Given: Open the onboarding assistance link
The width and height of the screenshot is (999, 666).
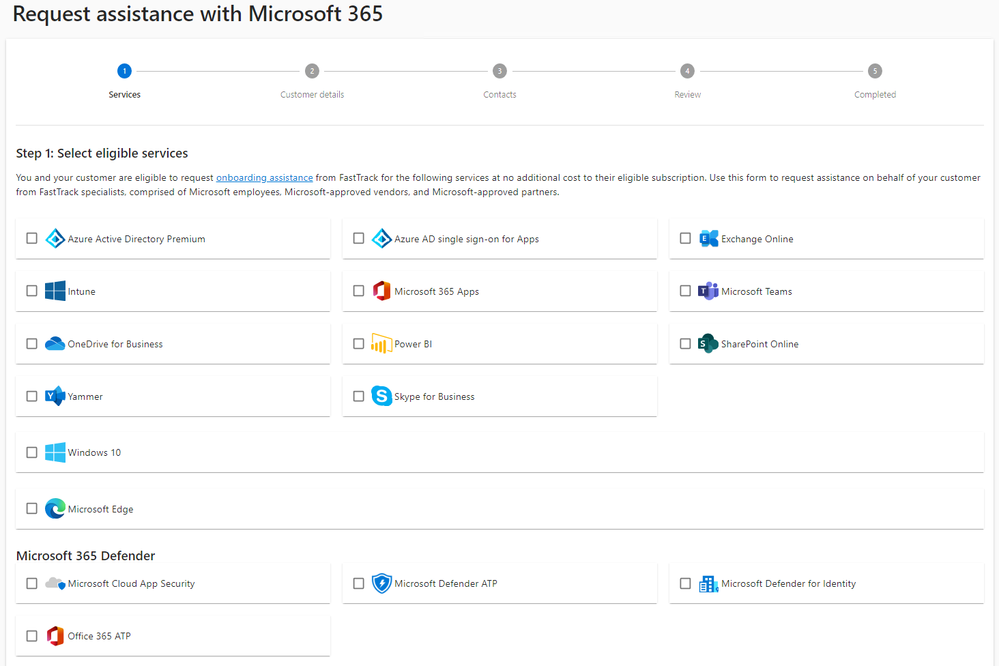Looking at the screenshot, I should (x=264, y=178).
